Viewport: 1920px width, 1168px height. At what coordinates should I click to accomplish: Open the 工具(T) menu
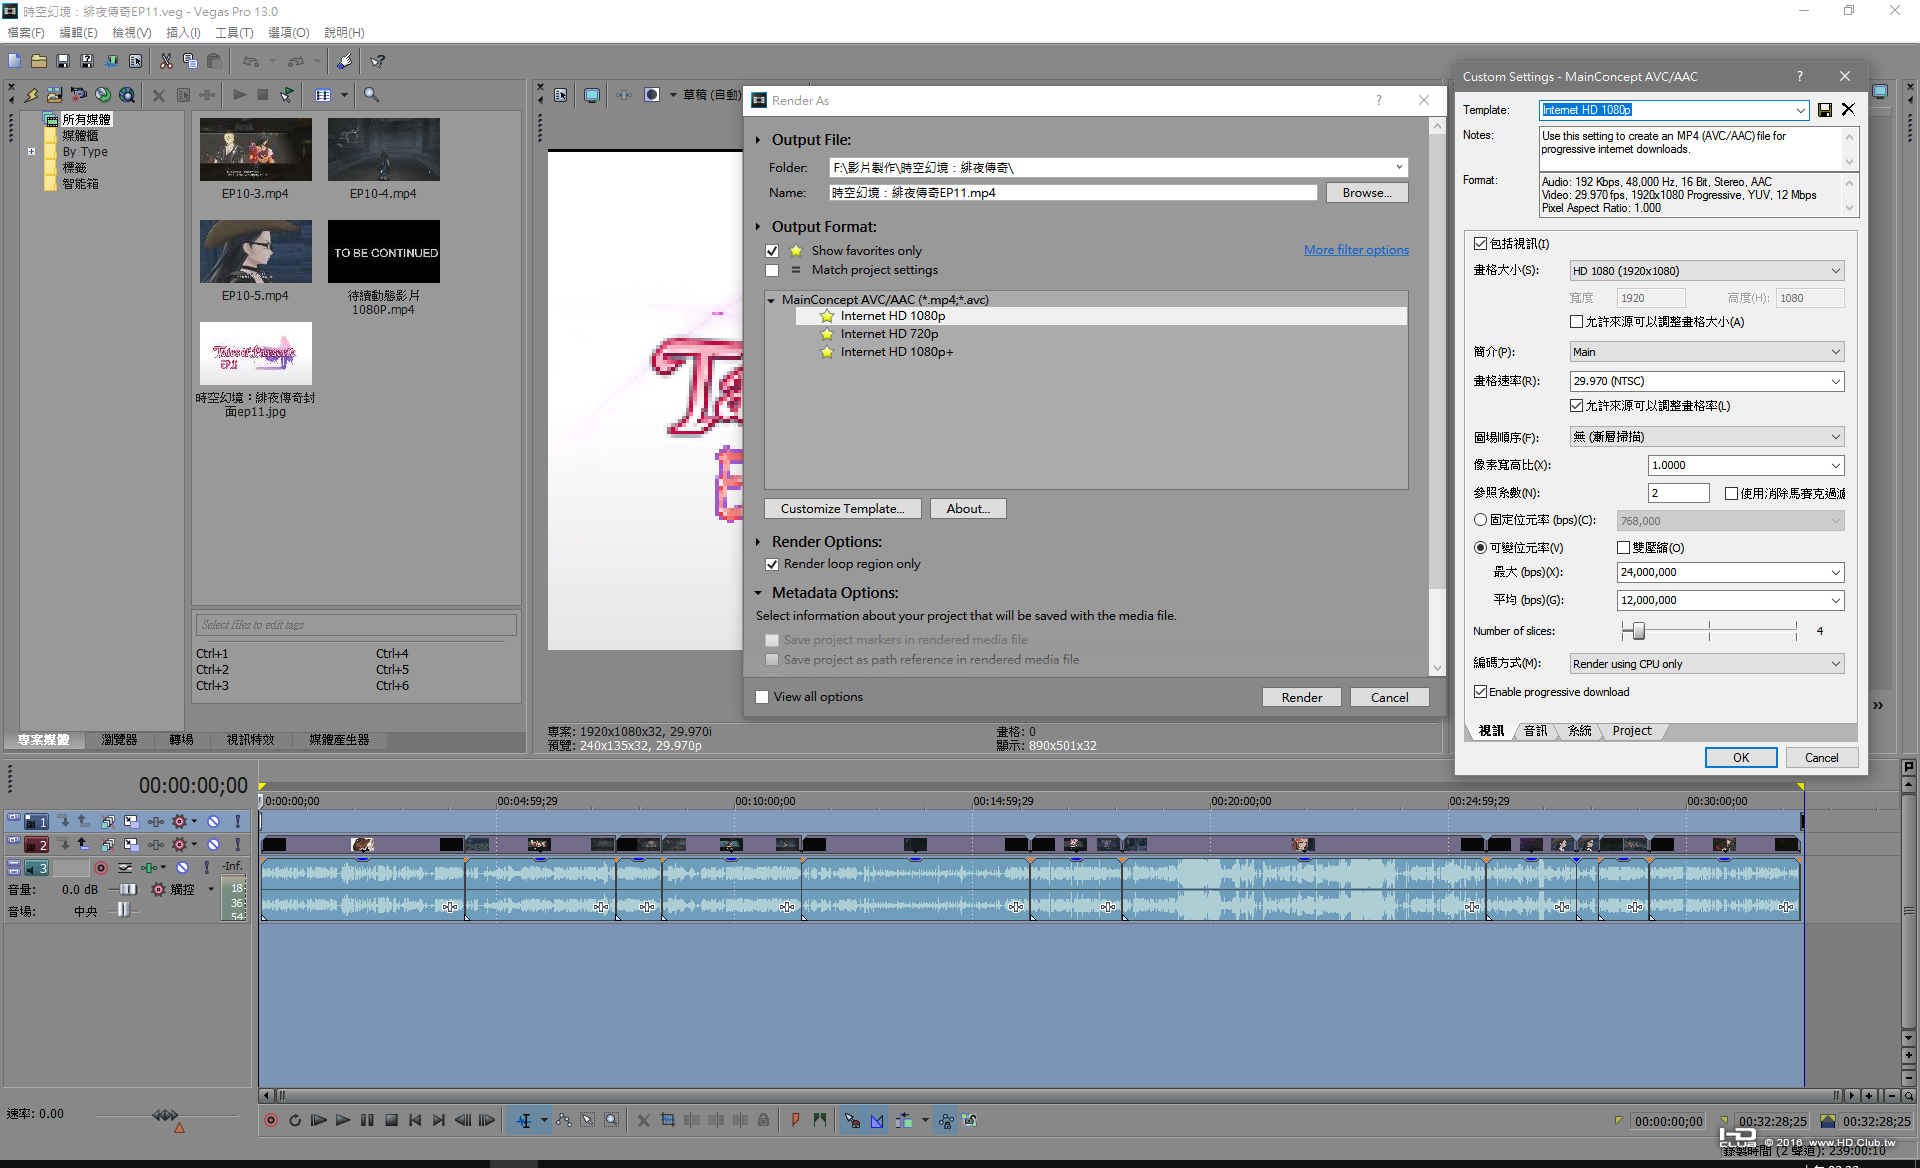click(x=234, y=33)
